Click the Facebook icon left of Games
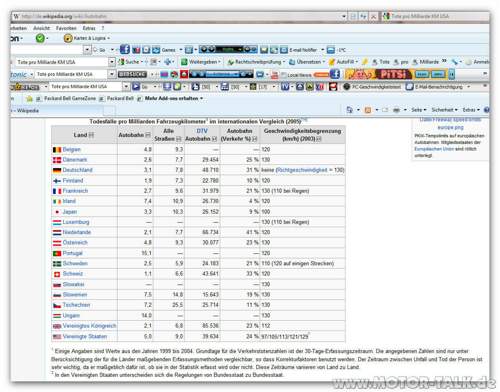The image size is (500, 392). [125, 49]
